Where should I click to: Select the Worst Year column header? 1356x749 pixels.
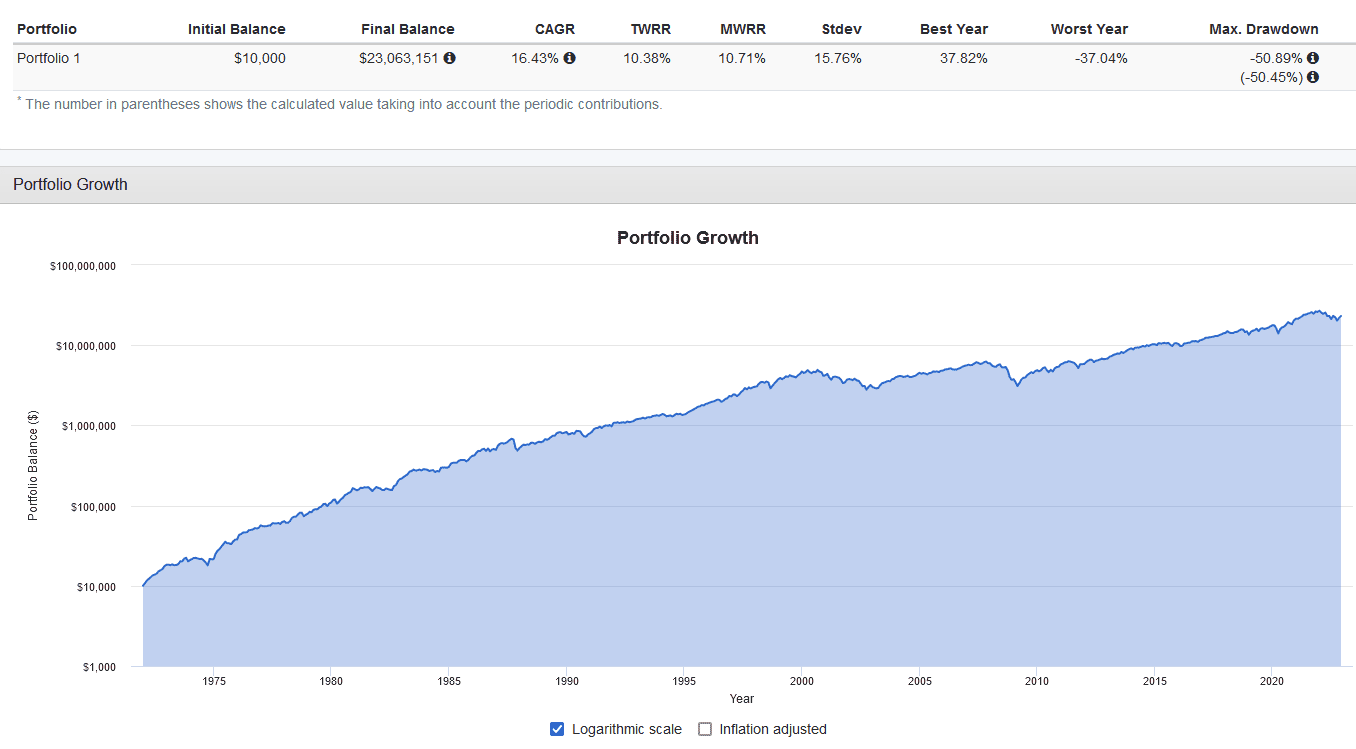point(1088,29)
